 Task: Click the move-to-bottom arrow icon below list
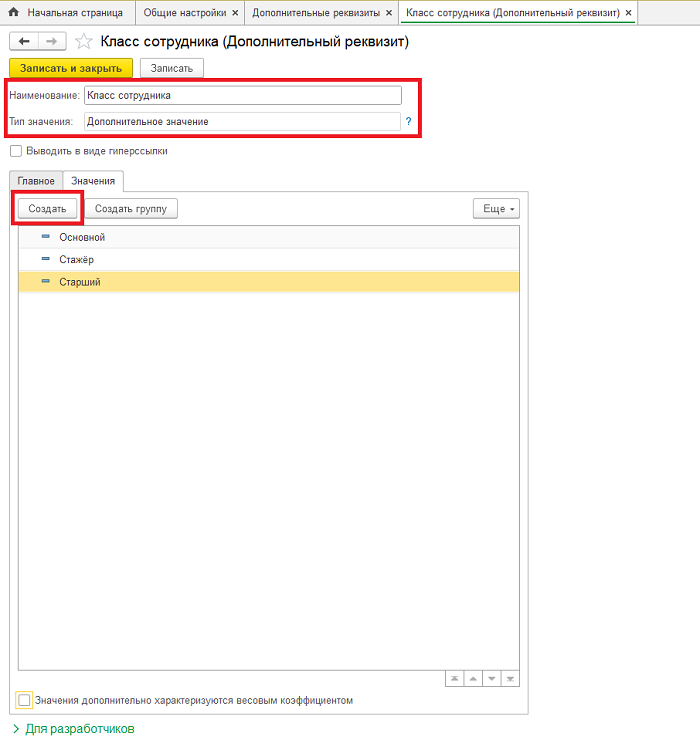tap(510, 679)
